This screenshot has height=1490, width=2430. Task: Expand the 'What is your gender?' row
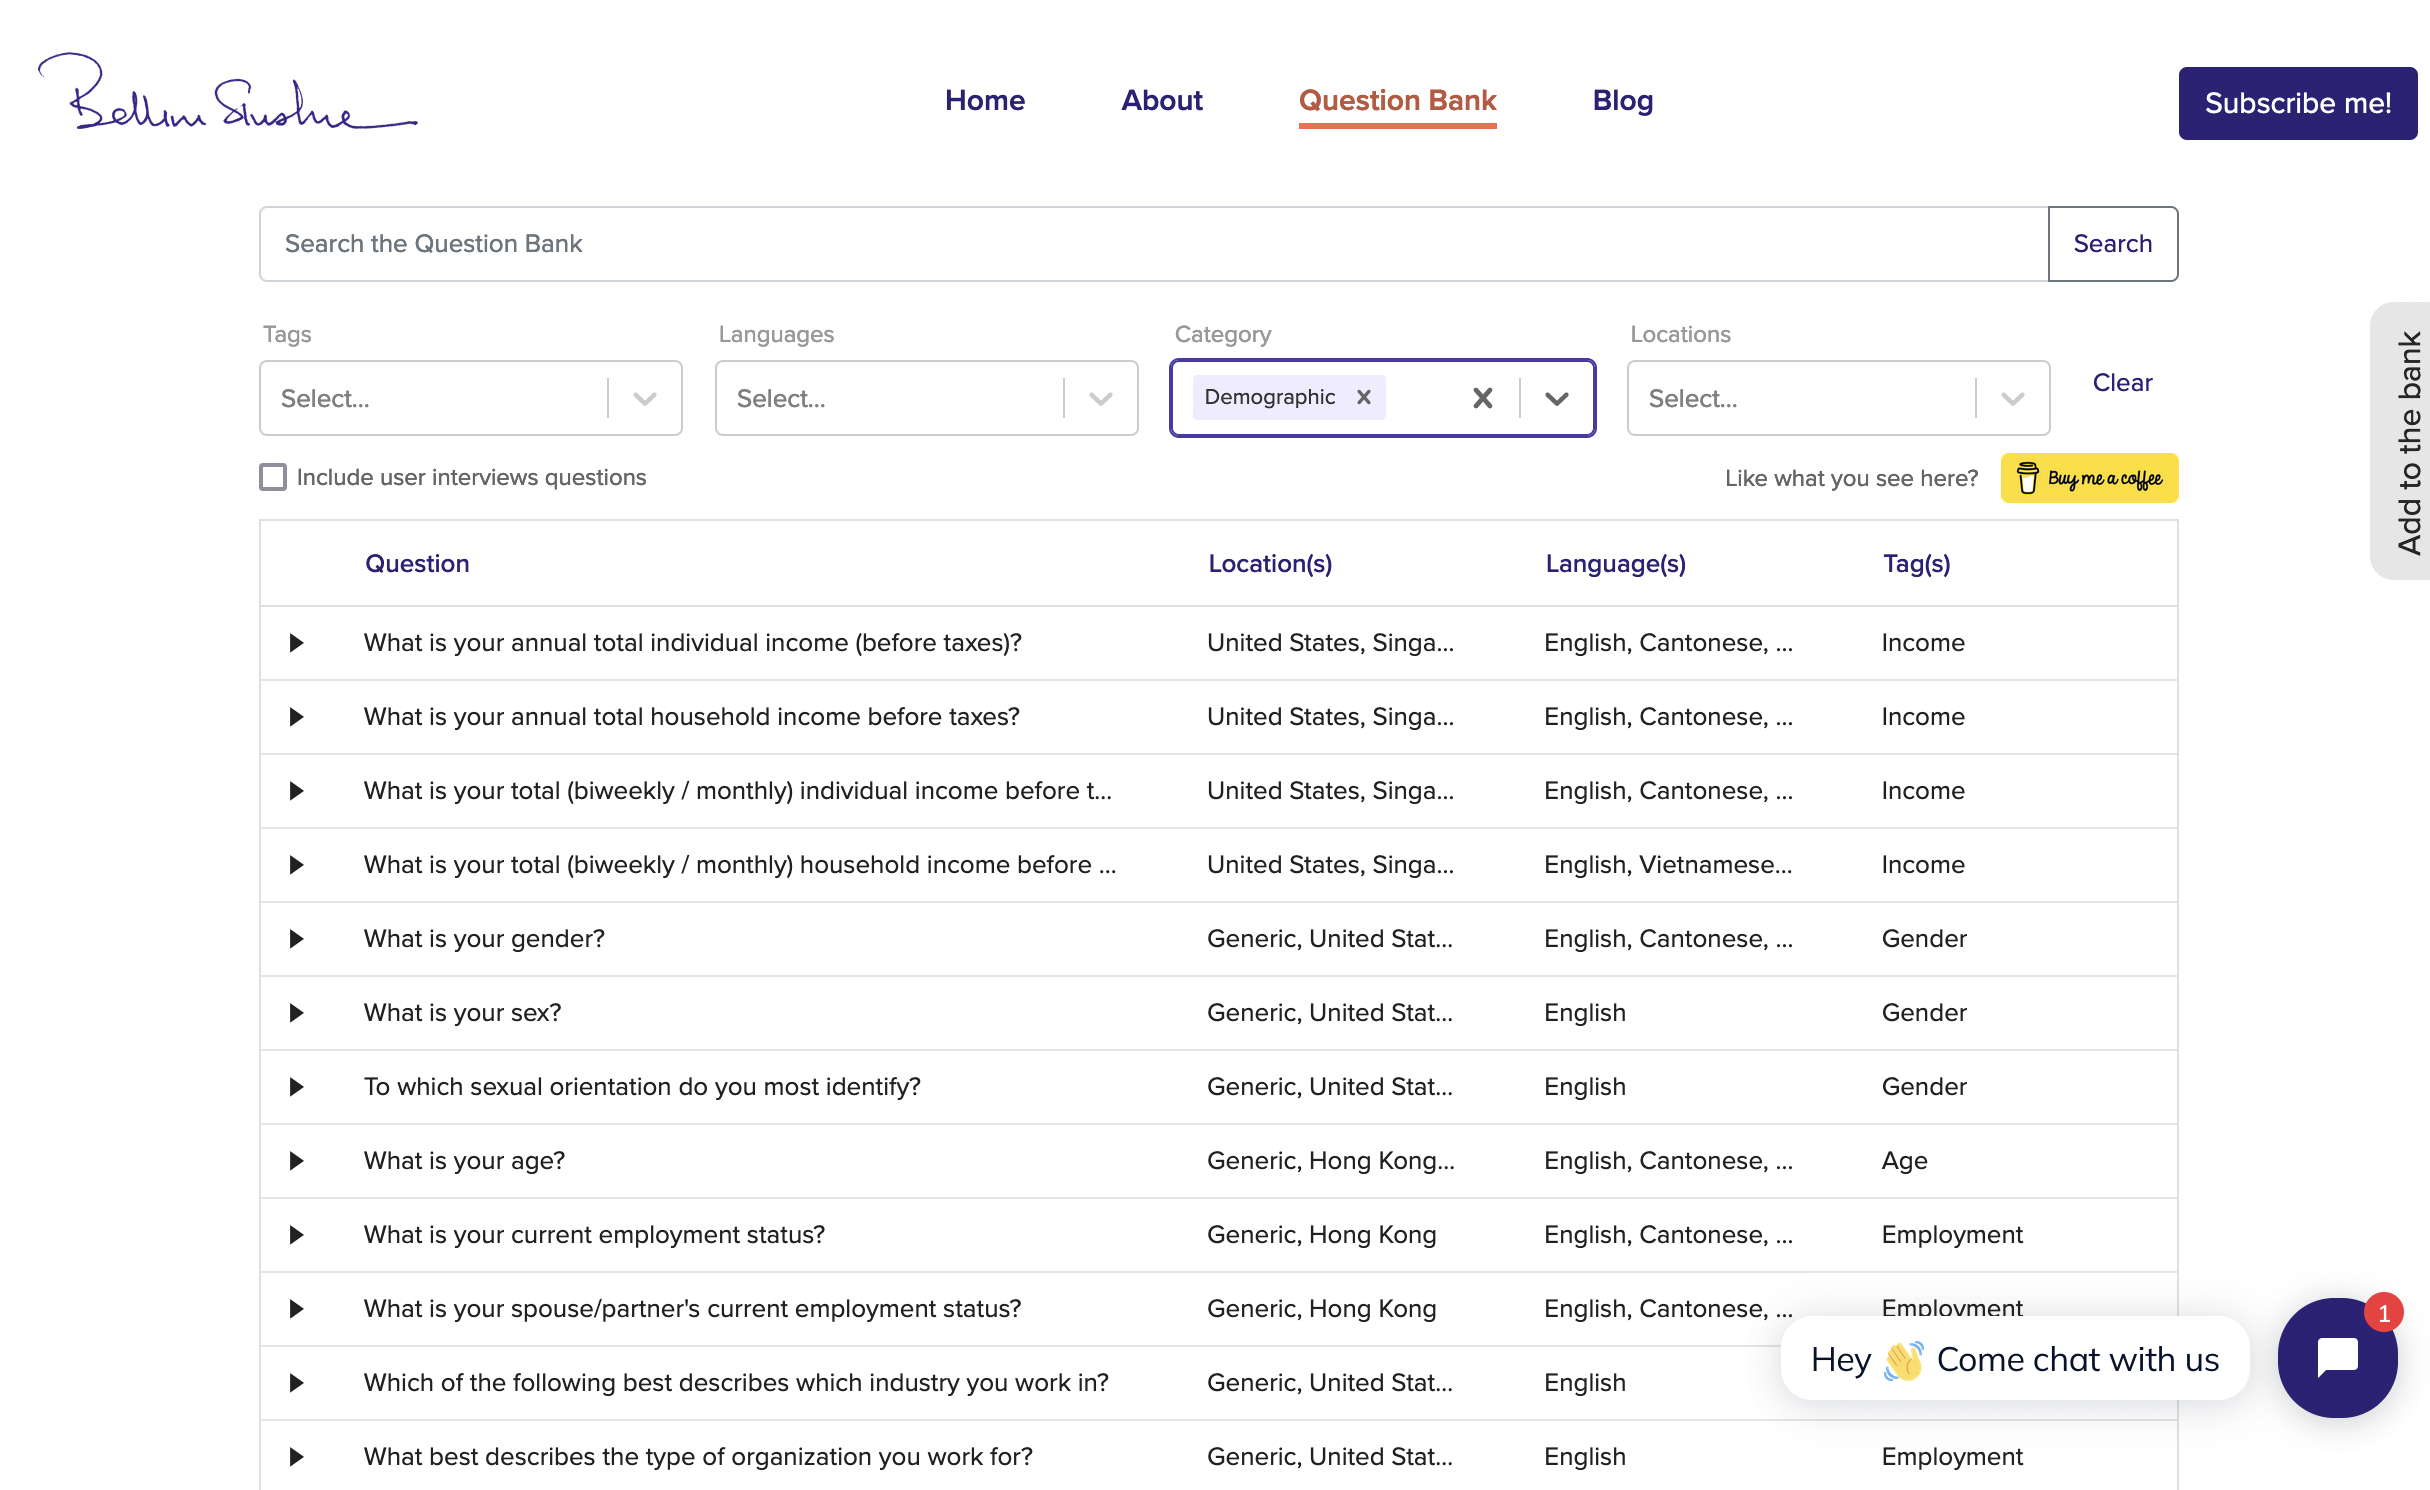(296, 939)
